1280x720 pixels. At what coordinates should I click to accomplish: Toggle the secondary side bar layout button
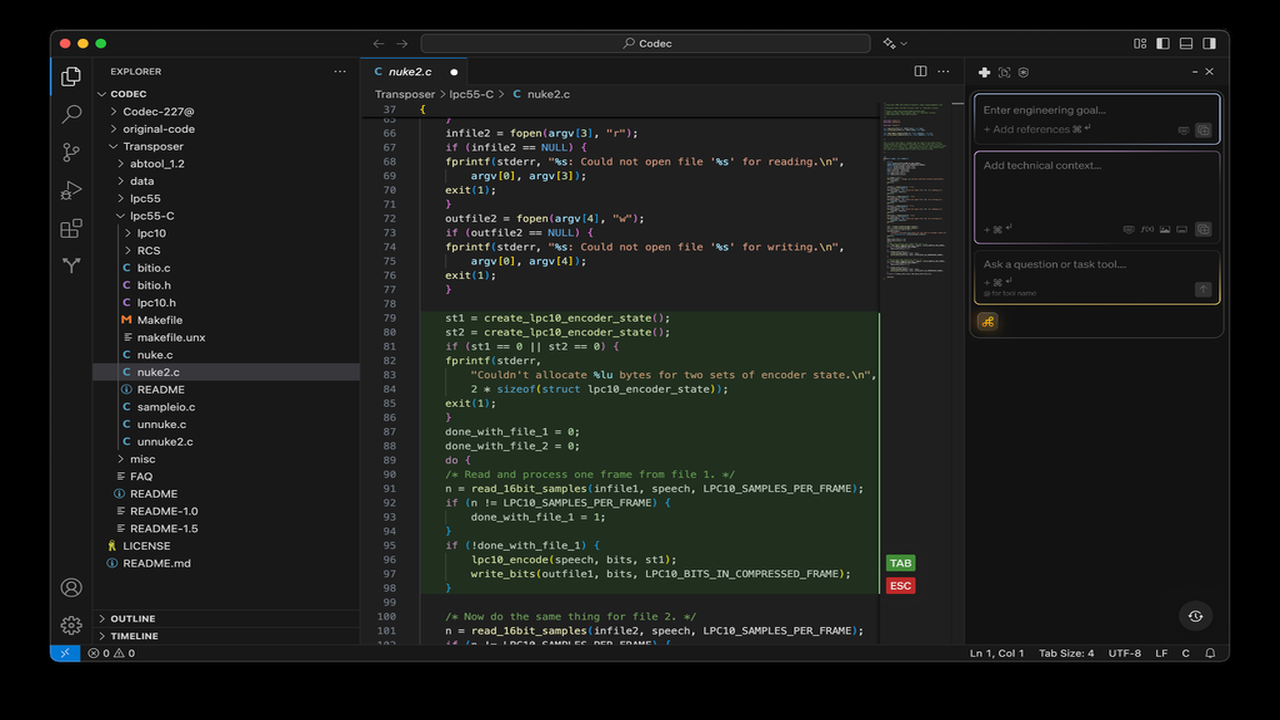coord(1209,43)
